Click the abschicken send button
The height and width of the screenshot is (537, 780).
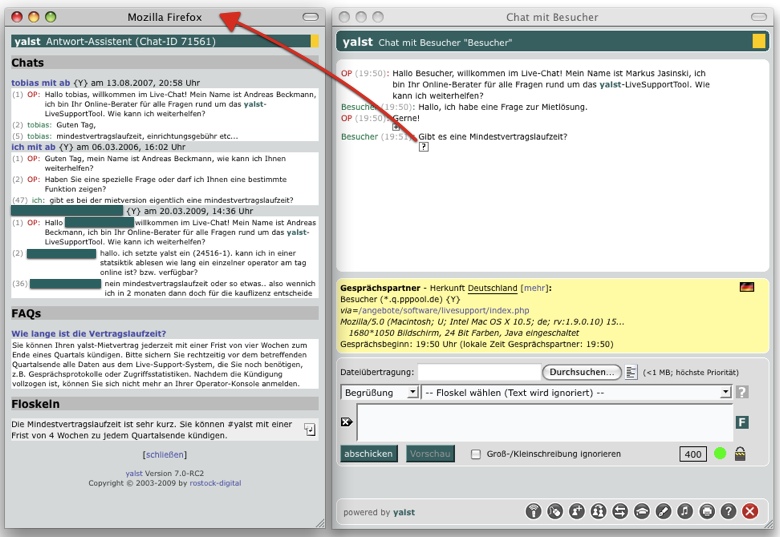tap(369, 453)
